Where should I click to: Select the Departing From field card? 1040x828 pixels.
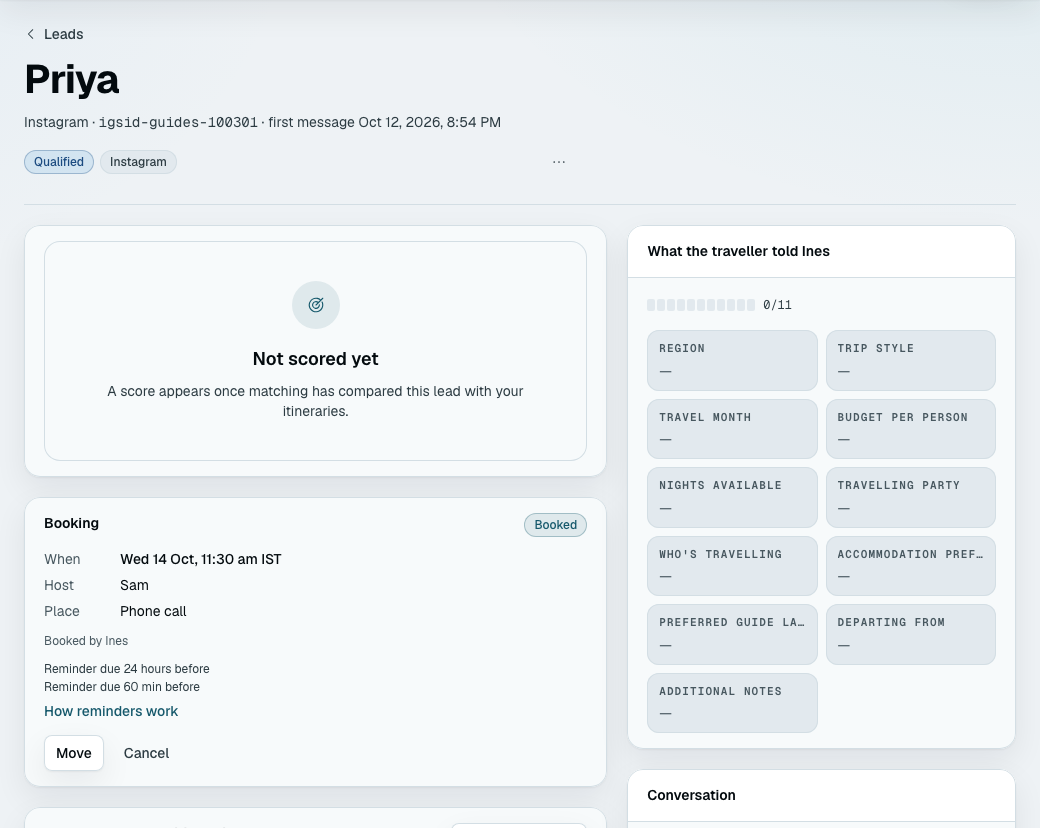pyautogui.click(x=911, y=634)
